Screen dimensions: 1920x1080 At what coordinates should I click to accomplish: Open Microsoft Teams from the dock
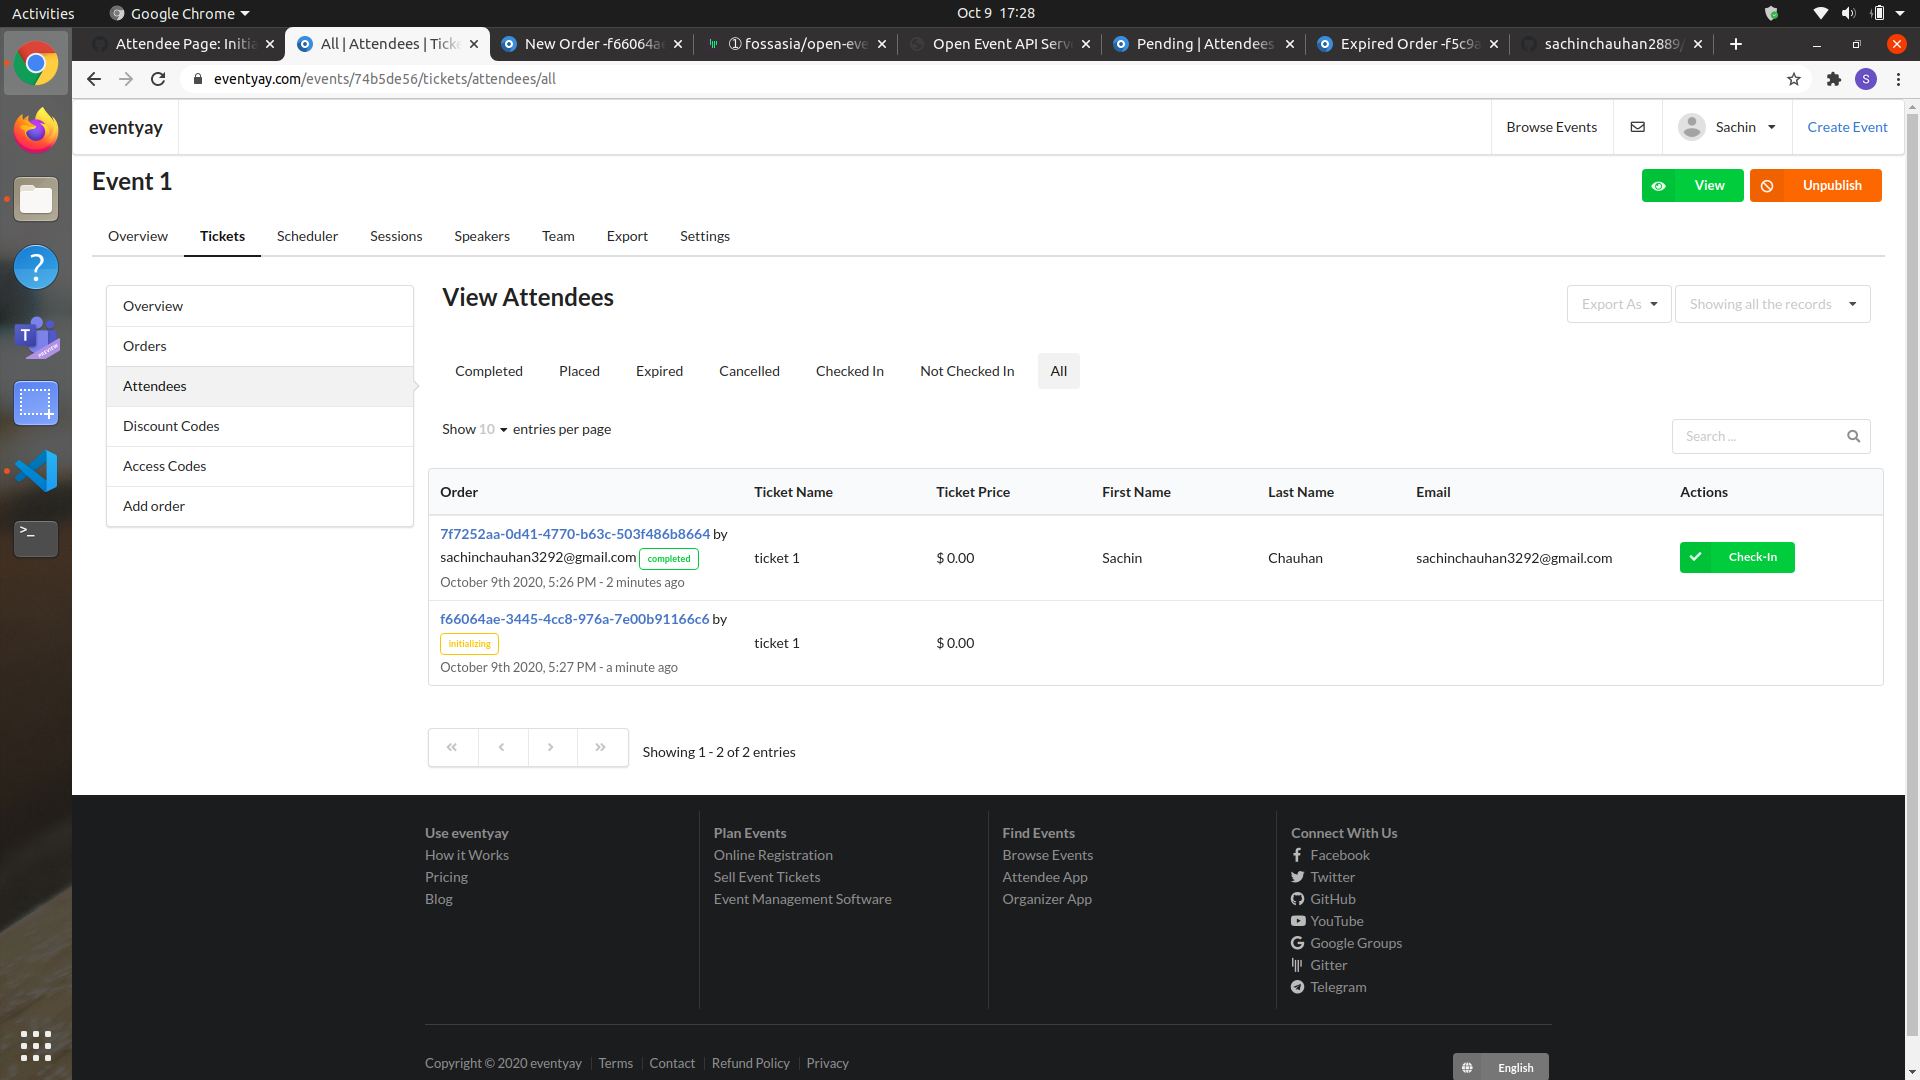click(36, 336)
